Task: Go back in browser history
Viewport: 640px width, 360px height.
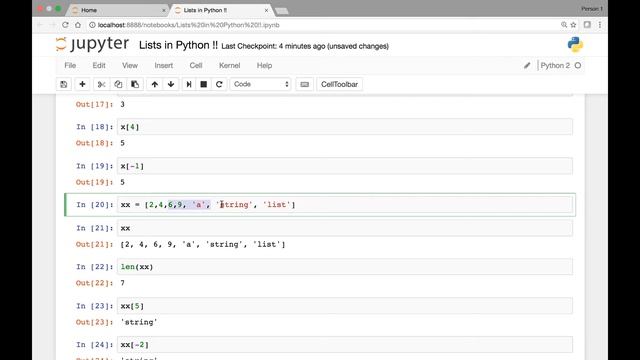Action: coord(40,25)
